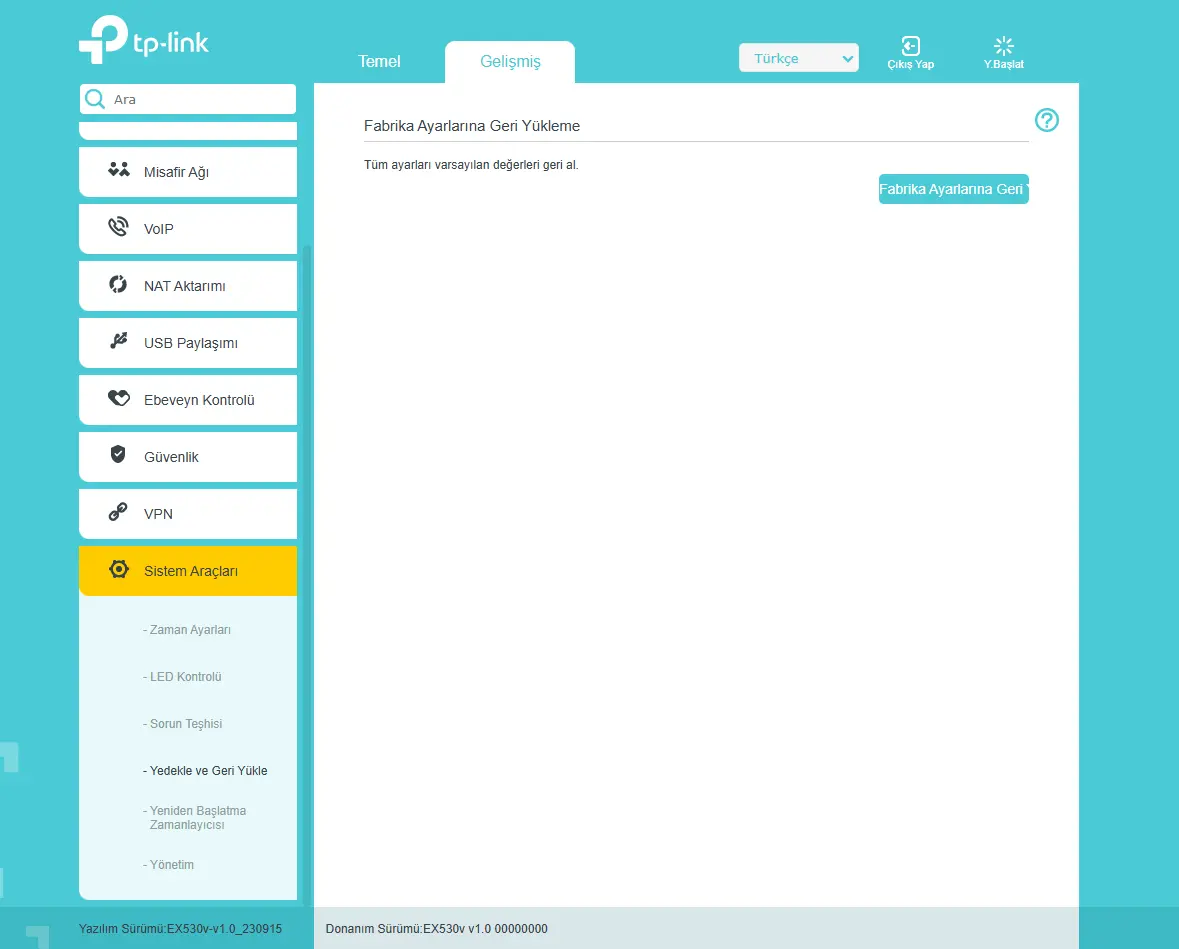Click the Sistem Araçları gear icon
This screenshot has width=1179, height=949.
pos(119,569)
